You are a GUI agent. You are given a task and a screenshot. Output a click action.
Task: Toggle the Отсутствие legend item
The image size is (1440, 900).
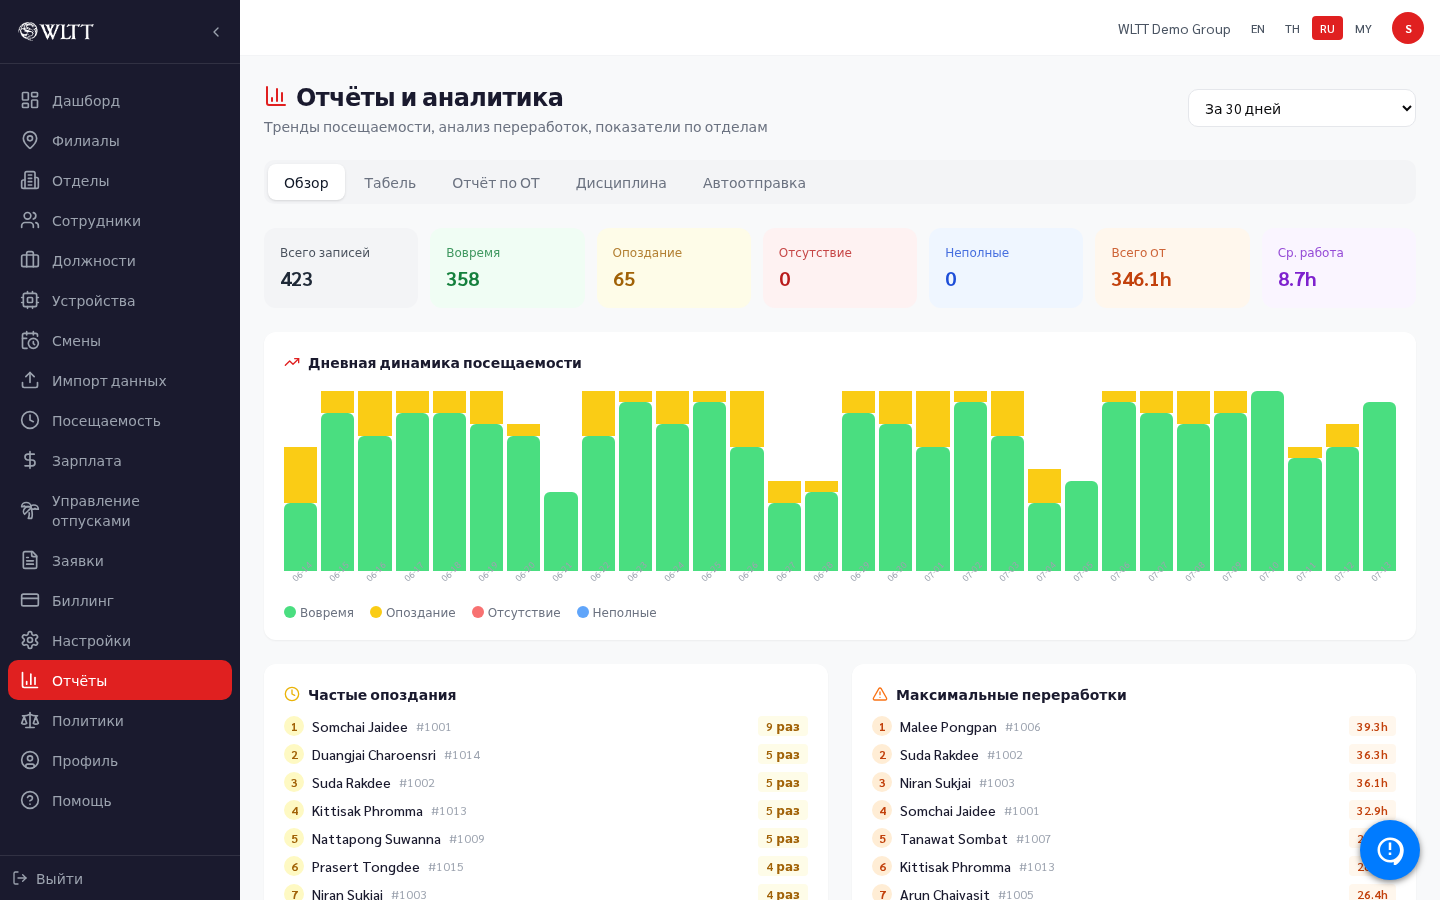516,612
